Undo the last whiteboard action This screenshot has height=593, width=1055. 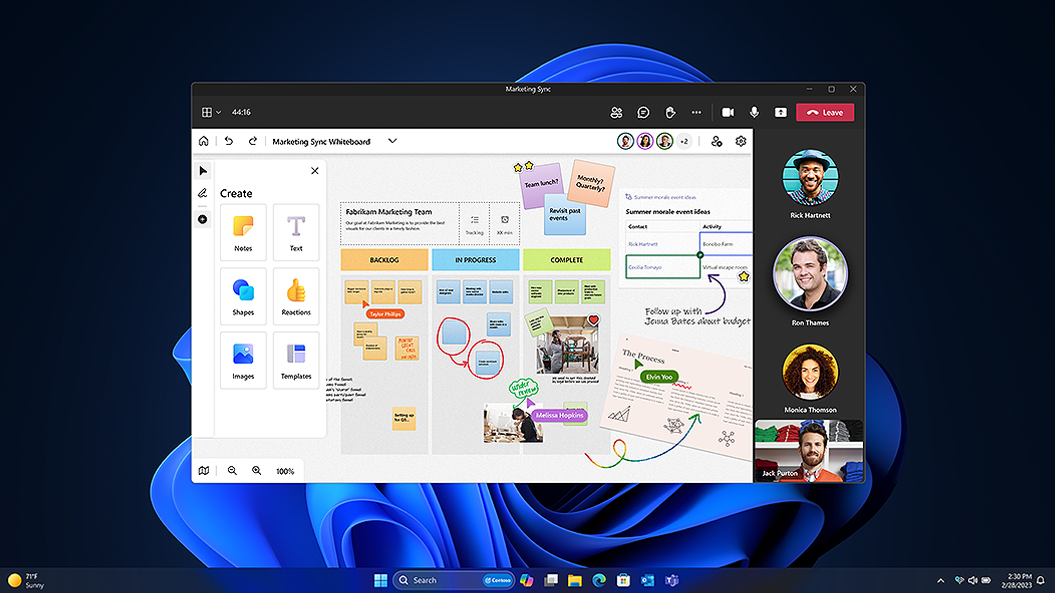pos(229,142)
